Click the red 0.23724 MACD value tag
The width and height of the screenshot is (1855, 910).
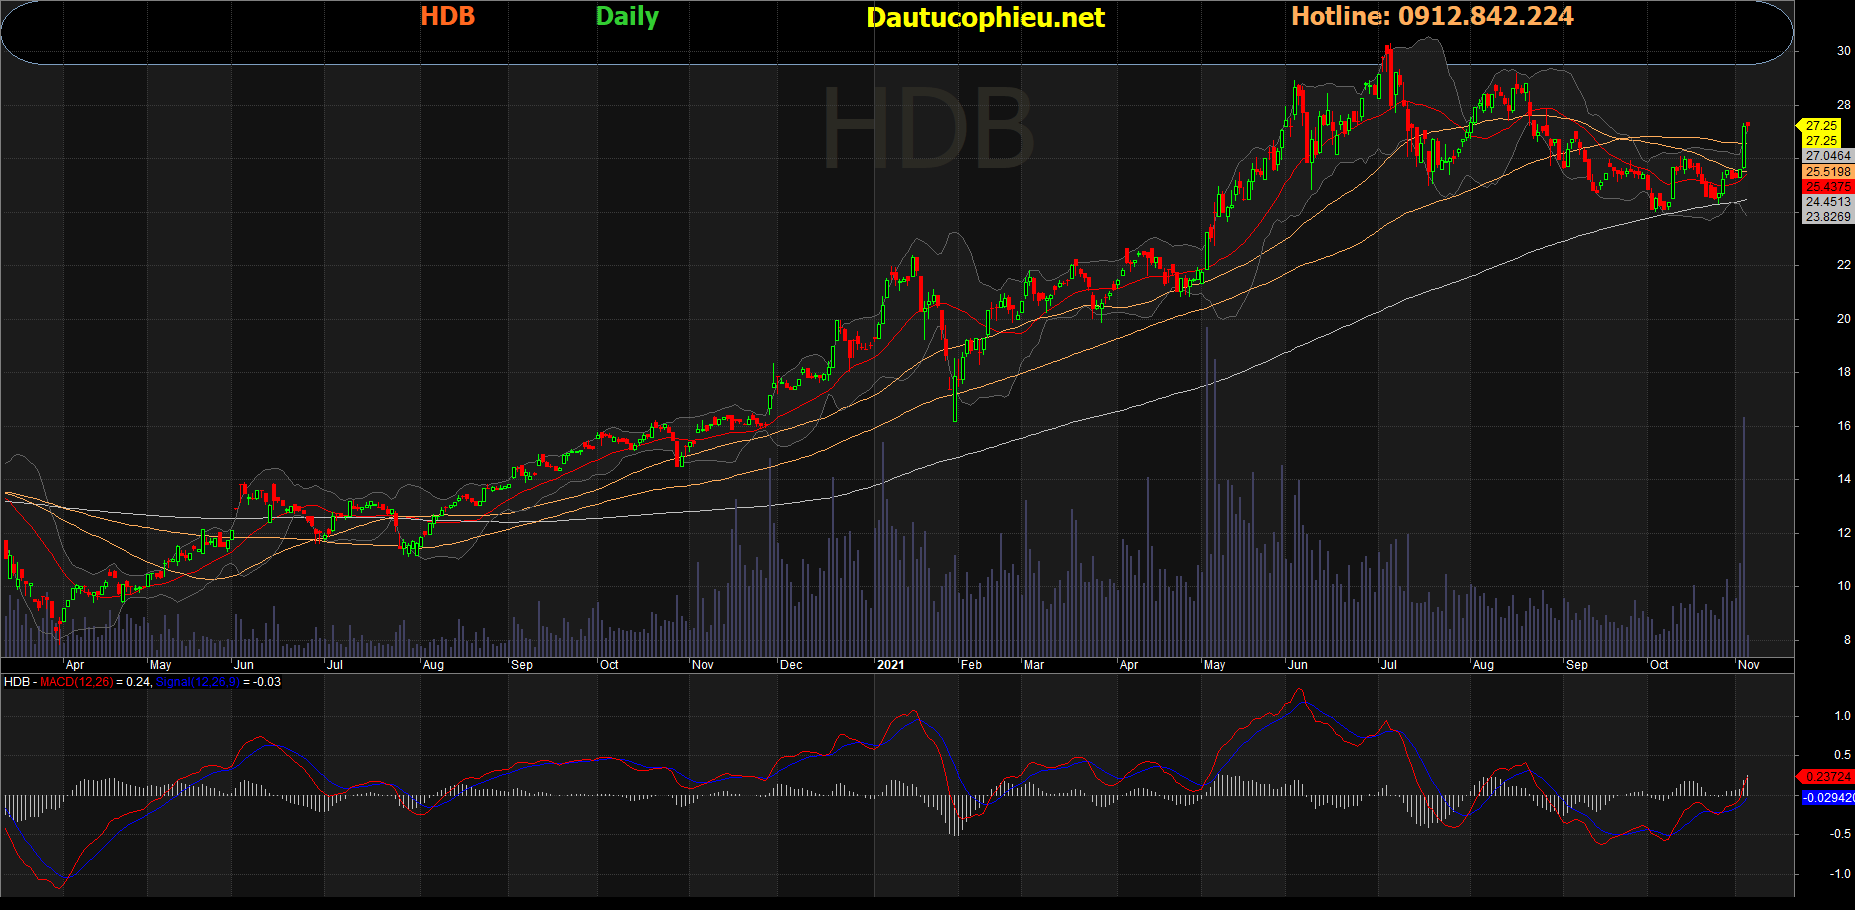click(1827, 776)
